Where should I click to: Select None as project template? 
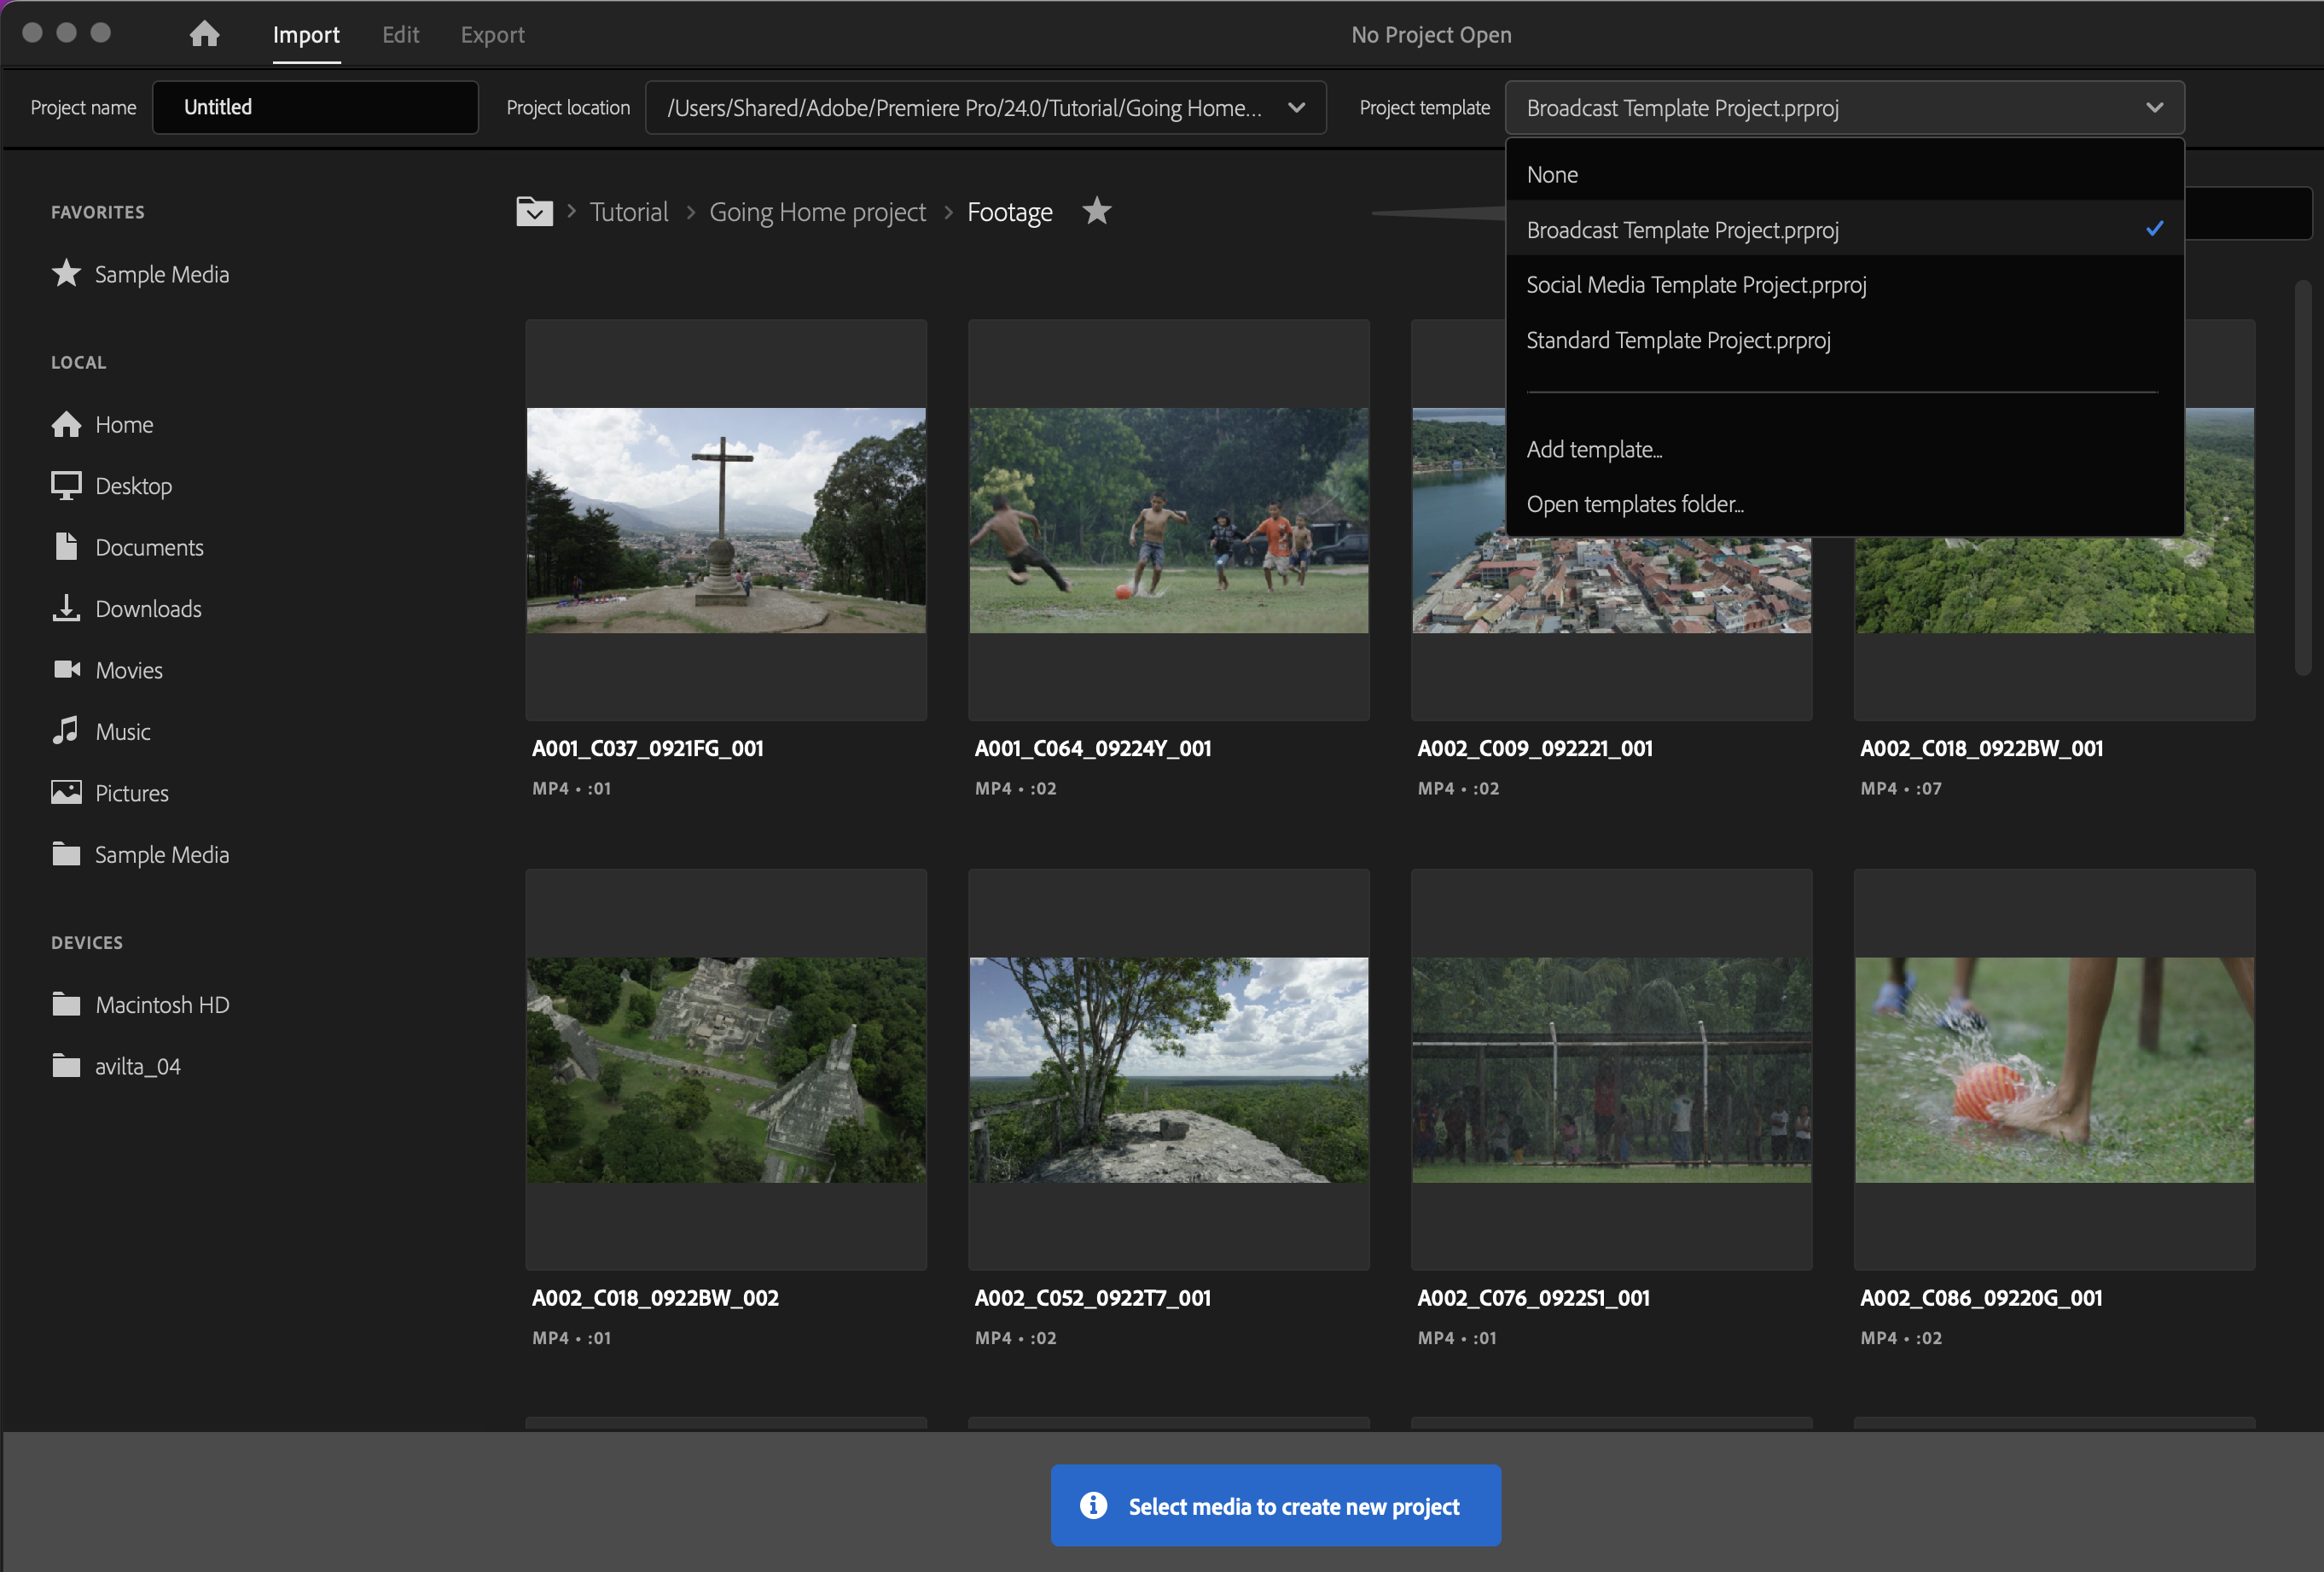tap(1552, 175)
